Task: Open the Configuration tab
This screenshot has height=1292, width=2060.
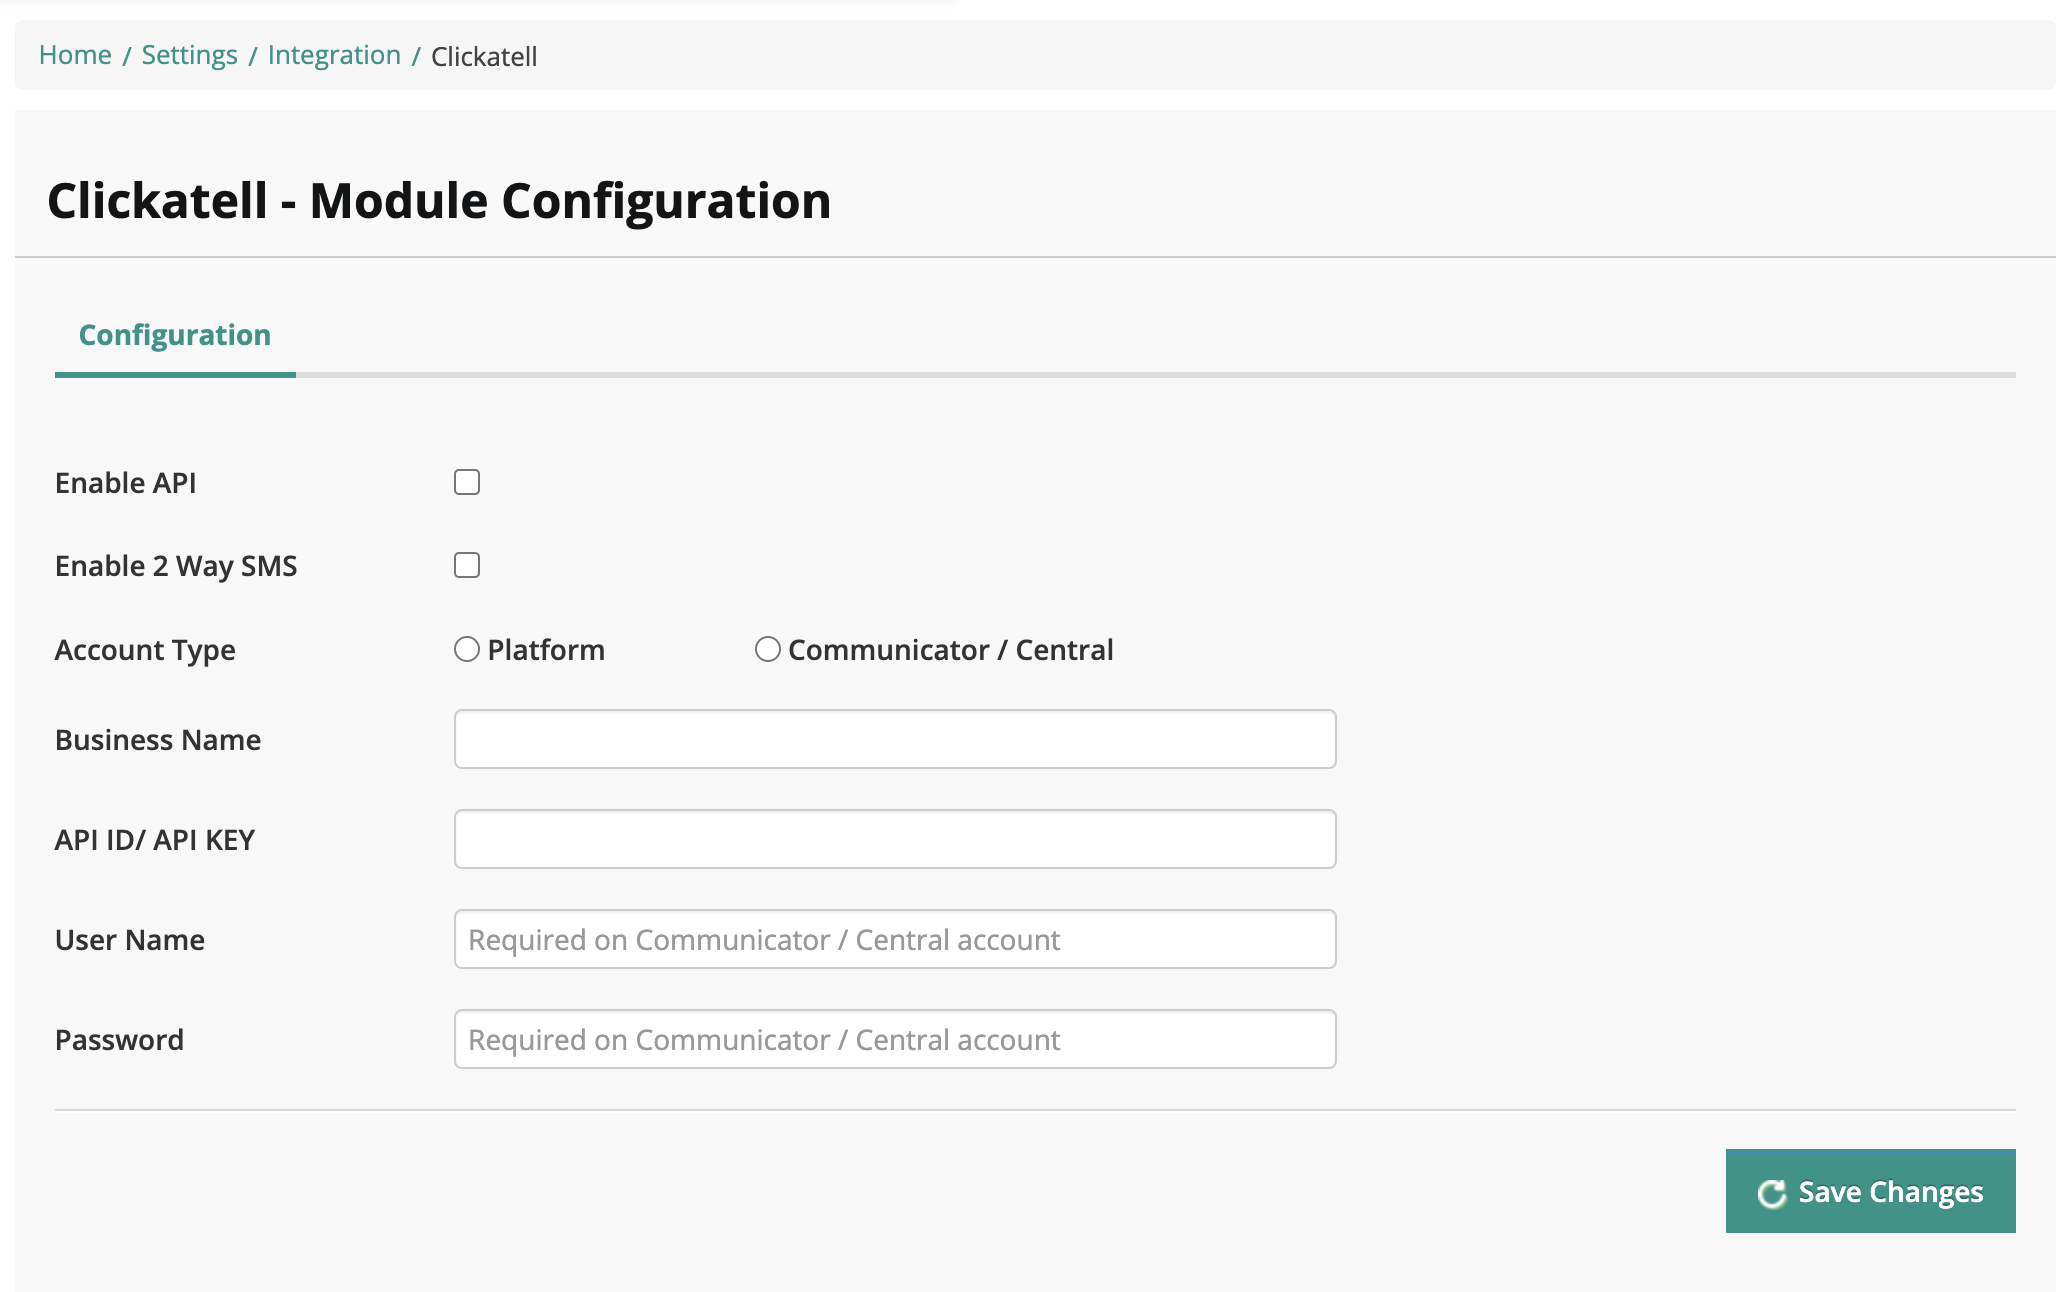Action: [x=175, y=335]
